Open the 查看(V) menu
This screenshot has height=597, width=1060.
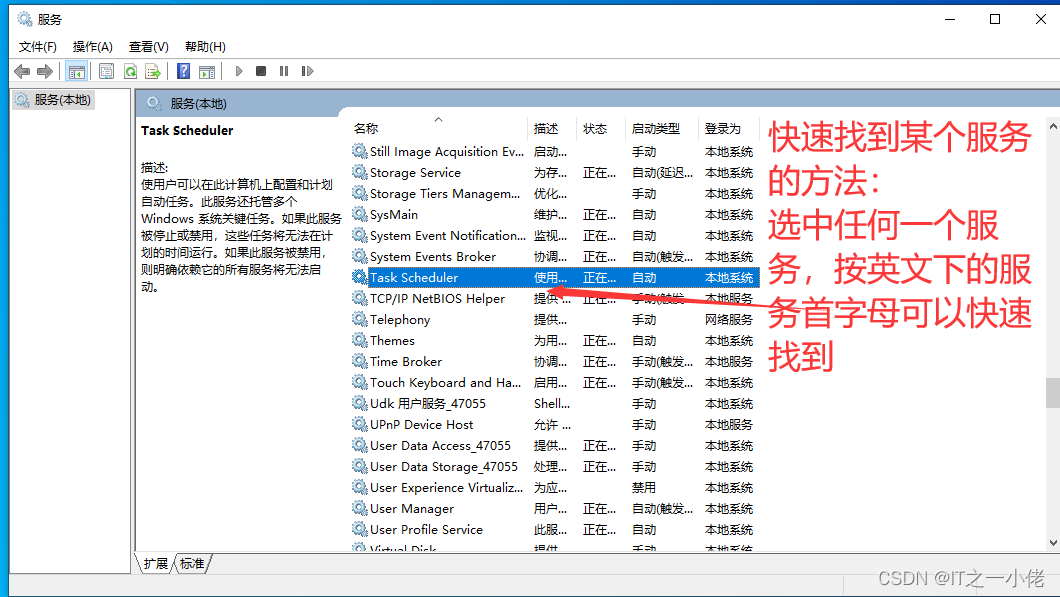(149, 47)
